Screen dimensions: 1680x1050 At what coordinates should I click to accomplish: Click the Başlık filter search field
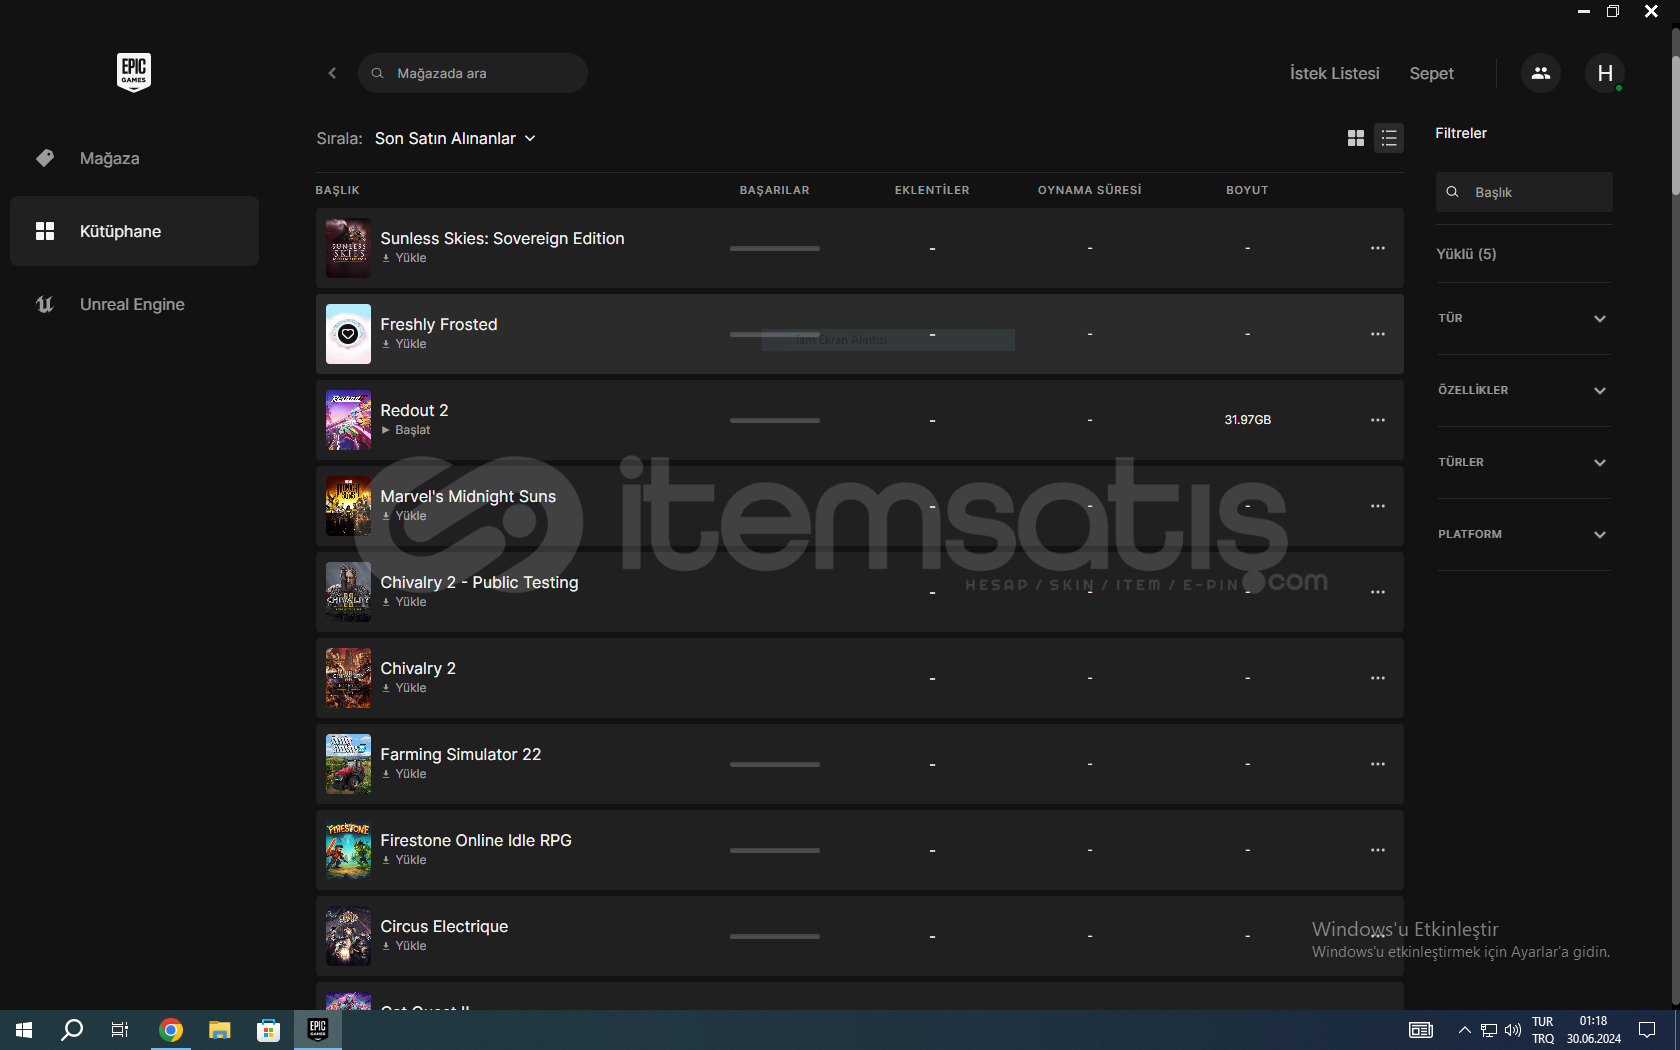coord(1524,192)
